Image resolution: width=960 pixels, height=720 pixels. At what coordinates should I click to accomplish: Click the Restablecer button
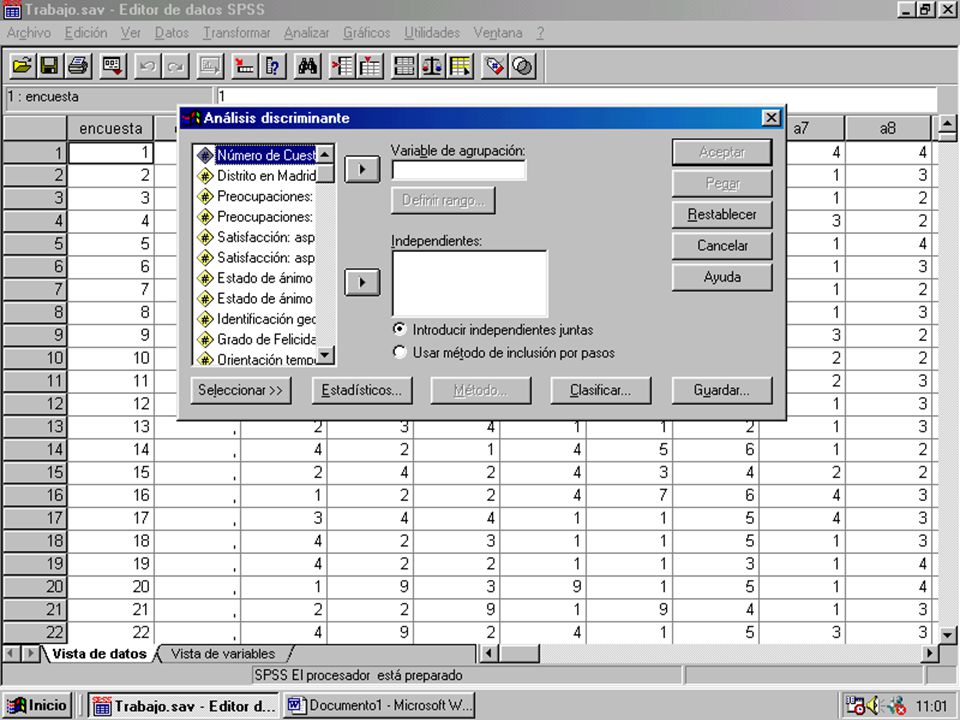(x=722, y=214)
